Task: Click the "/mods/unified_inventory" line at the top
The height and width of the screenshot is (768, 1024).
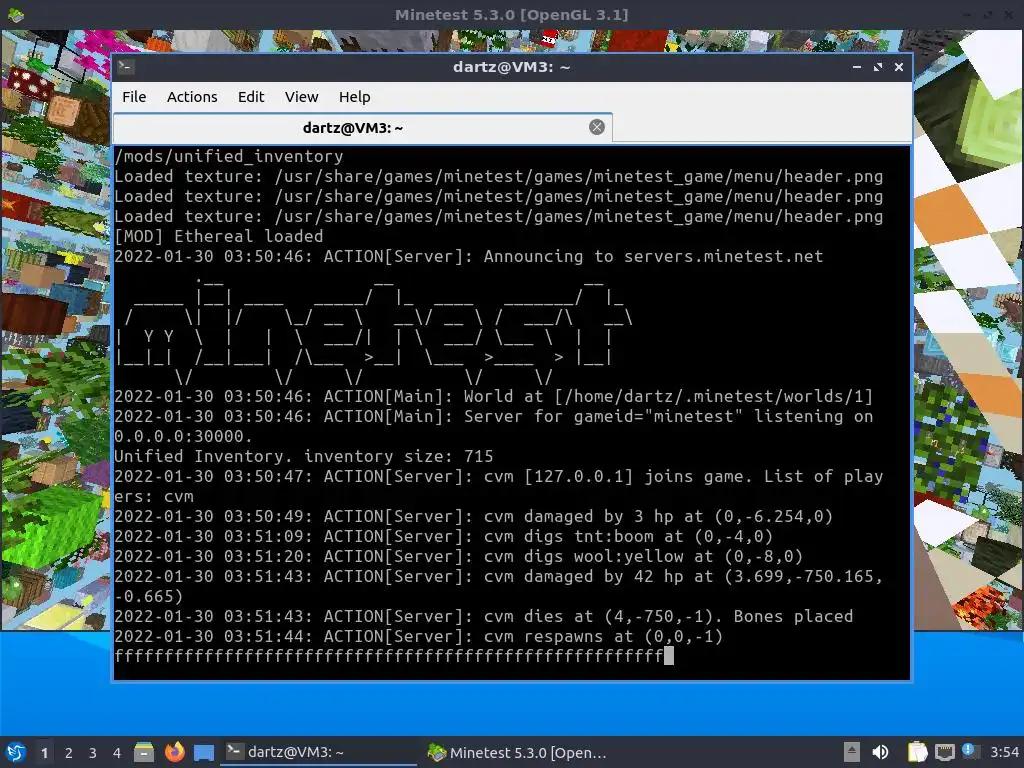Action: pos(229,157)
